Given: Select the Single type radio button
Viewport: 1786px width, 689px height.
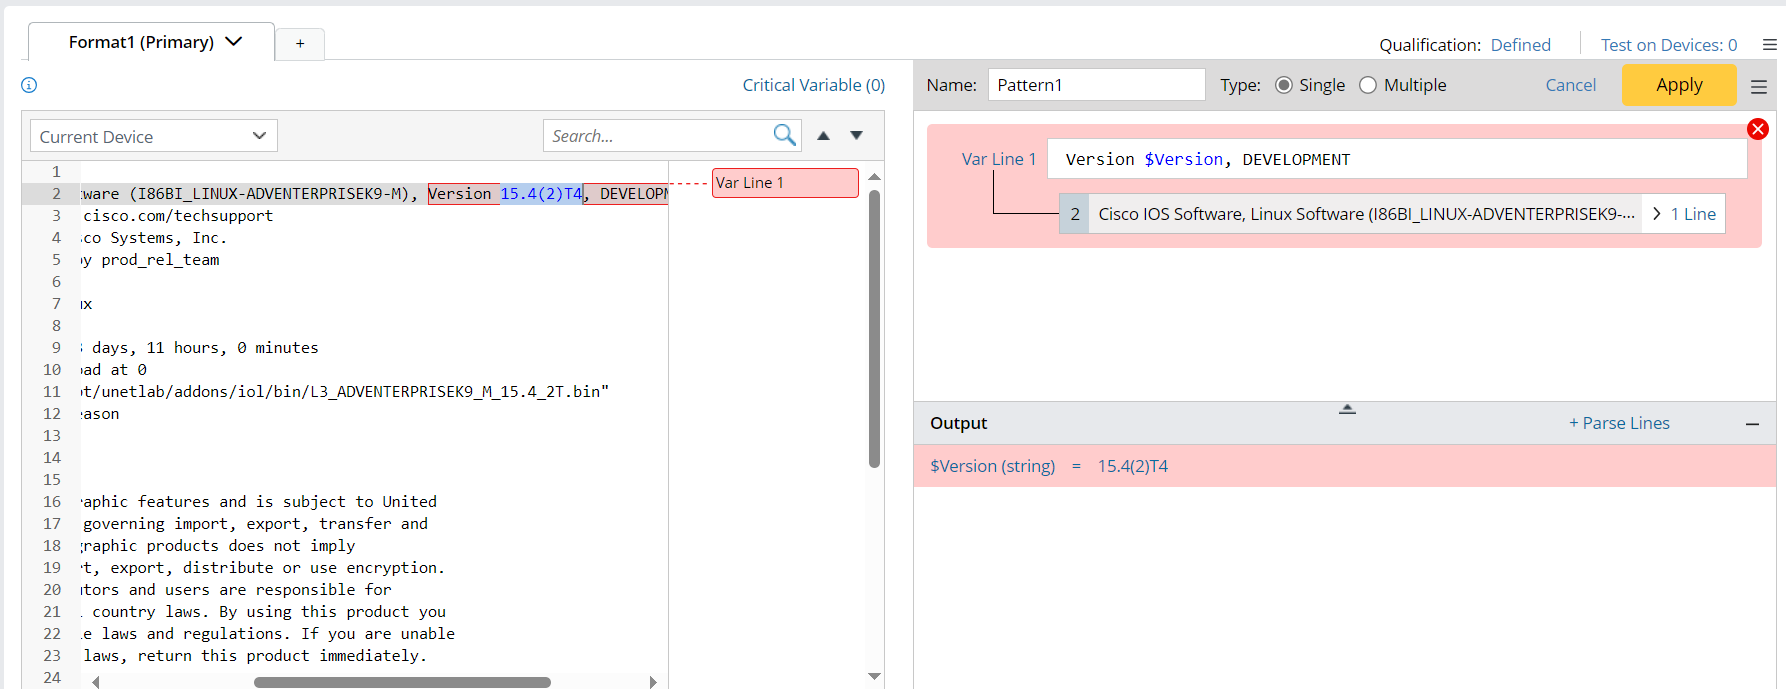Looking at the screenshot, I should click(x=1284, y=85).
